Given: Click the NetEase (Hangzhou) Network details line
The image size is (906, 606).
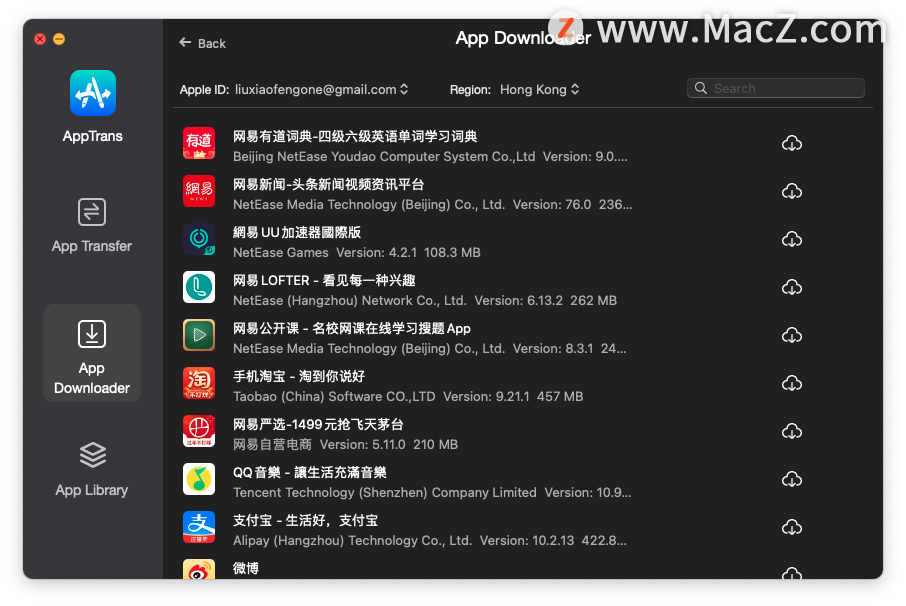Looking at the screenshot, I should coord(425,300).
